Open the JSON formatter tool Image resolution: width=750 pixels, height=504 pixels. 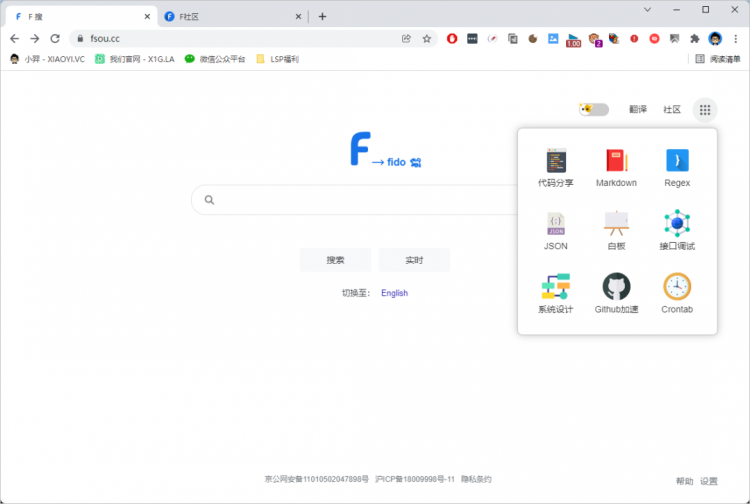coord(556,231)
